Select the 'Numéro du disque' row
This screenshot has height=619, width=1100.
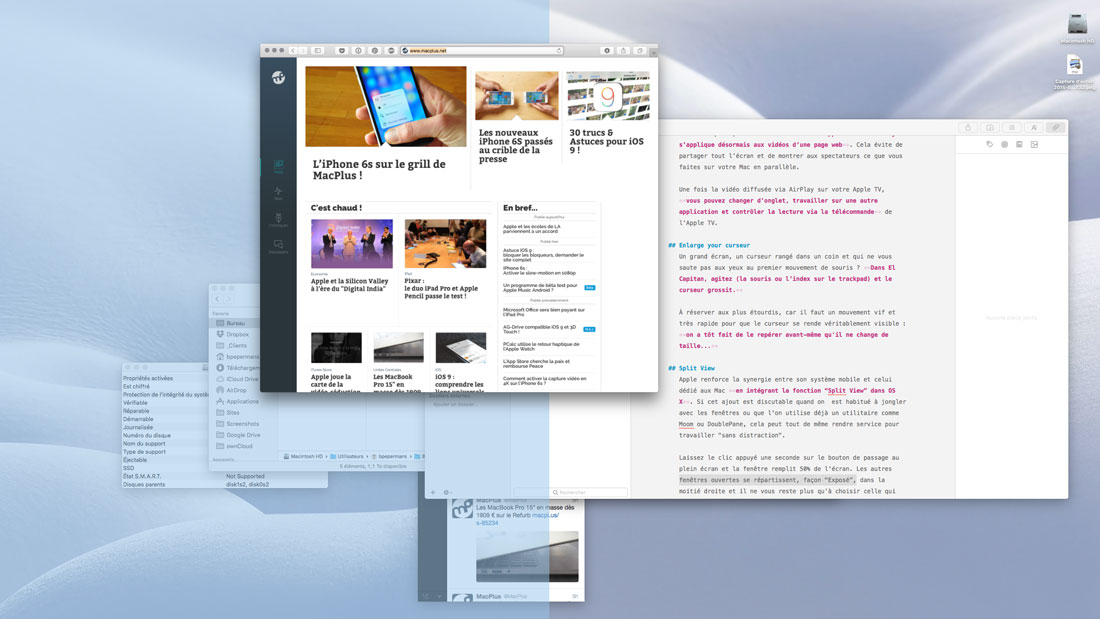click(166, 435)
